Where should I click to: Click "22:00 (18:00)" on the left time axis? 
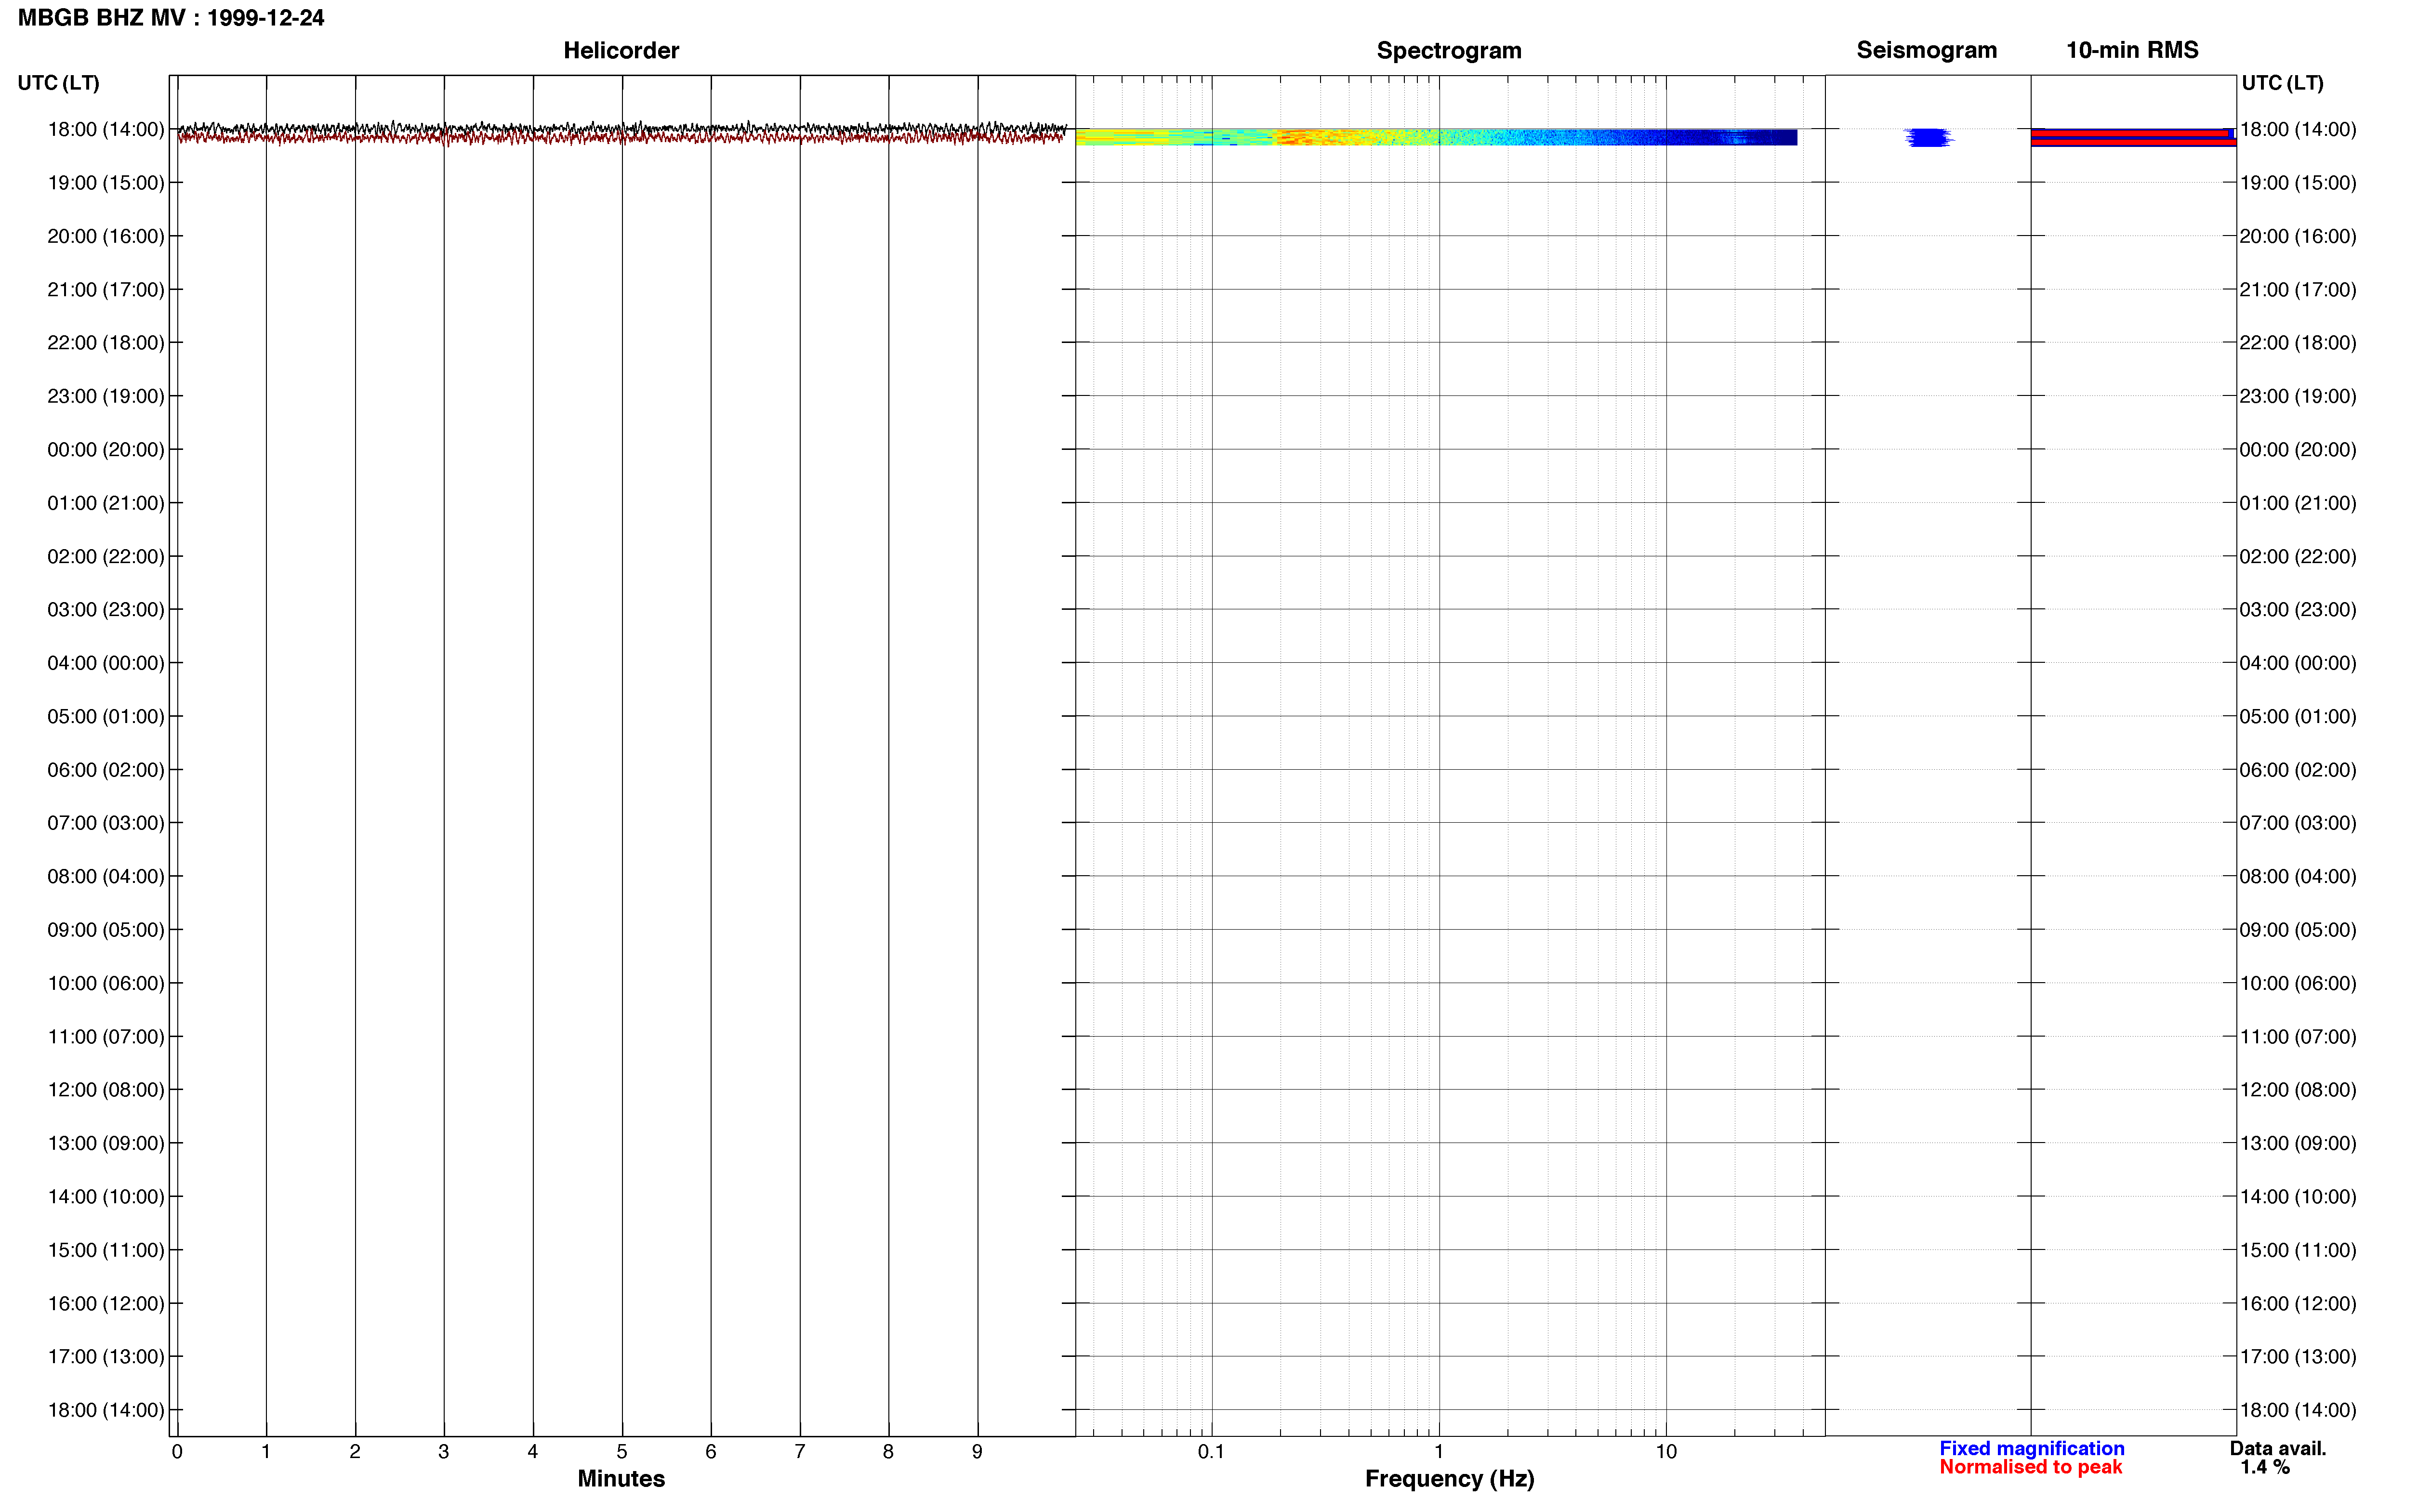tap(106, 343)
